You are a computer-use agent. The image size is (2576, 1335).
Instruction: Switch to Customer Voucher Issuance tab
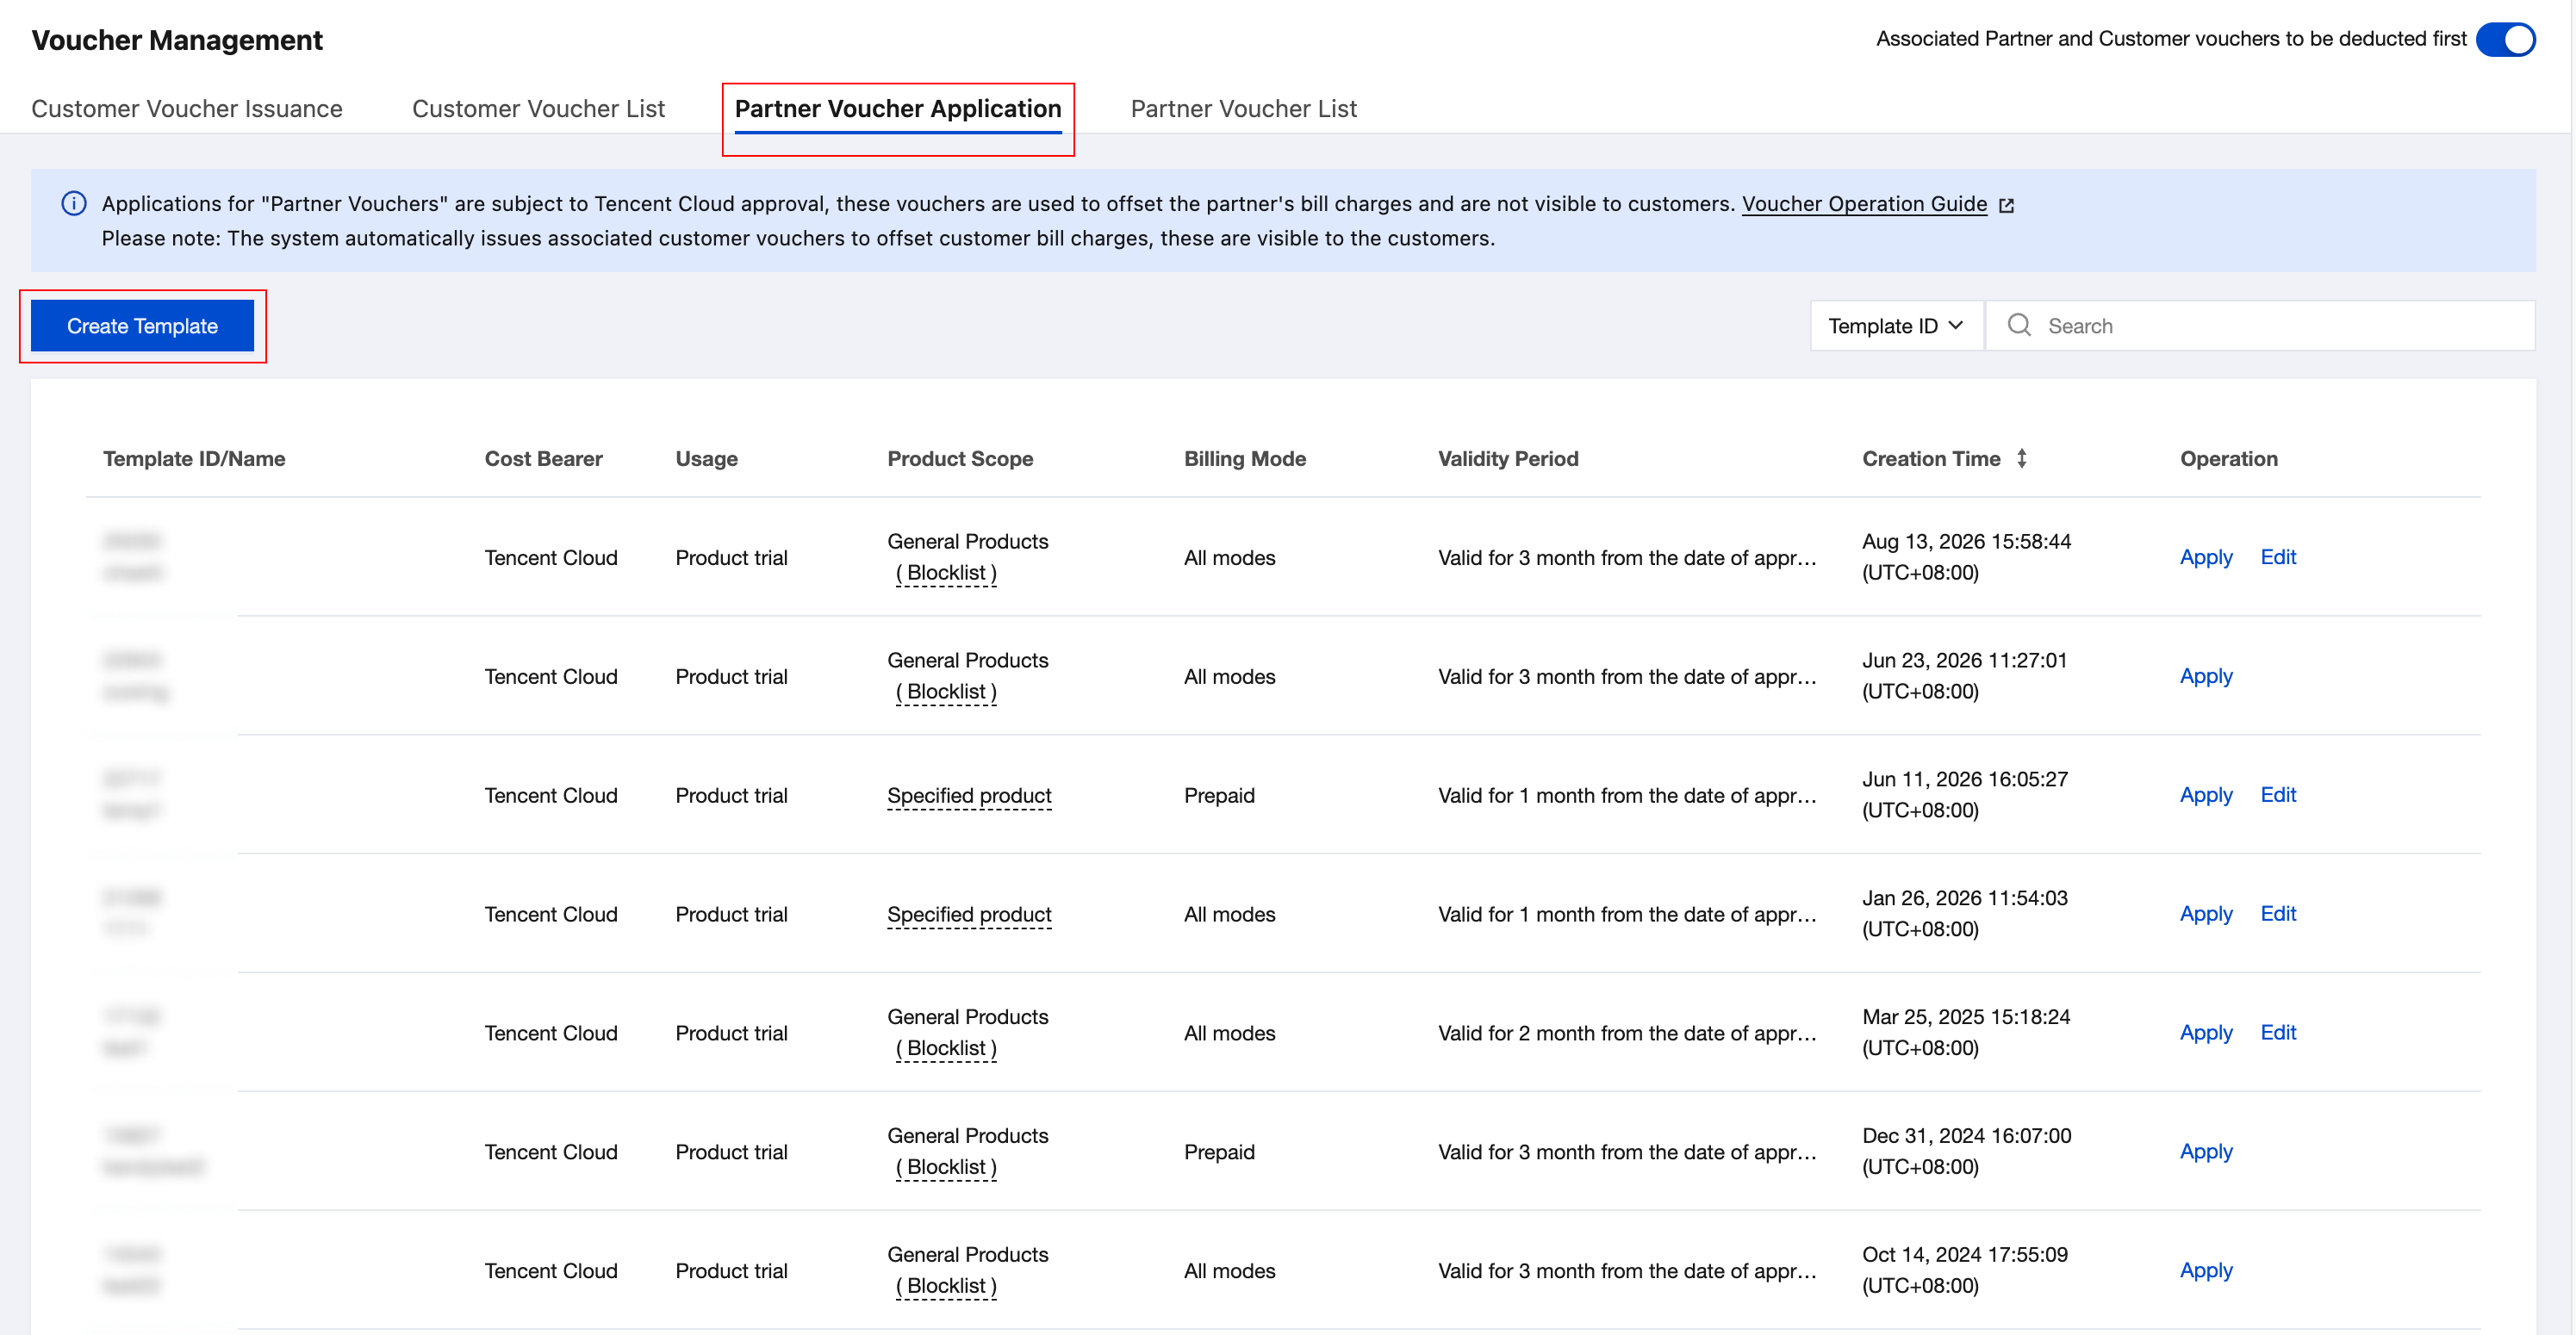click(x=187, y=108)
